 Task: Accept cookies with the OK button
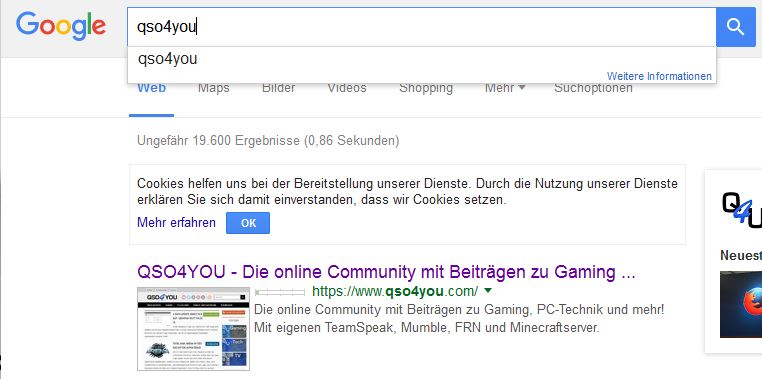coord(248,223)
